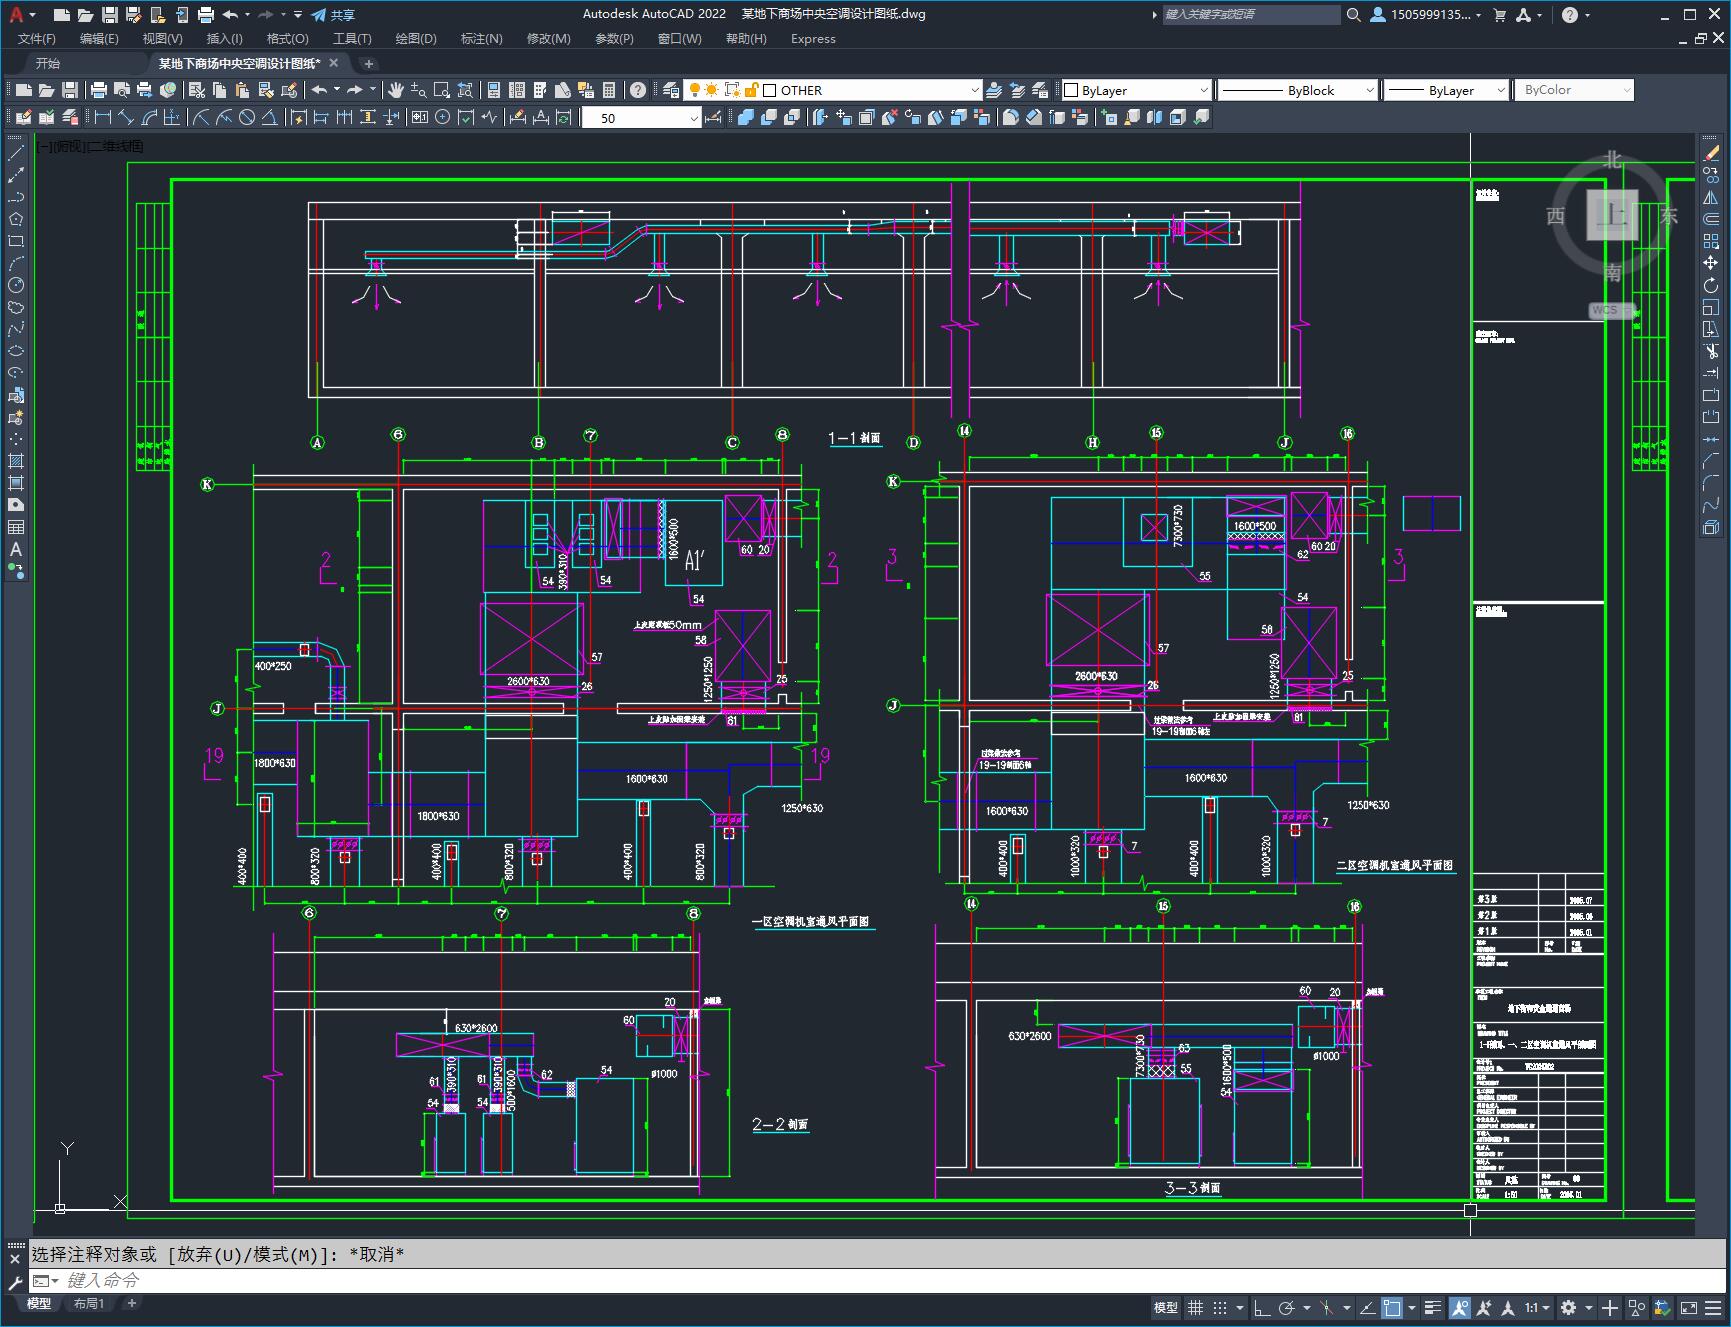Click the Cut icon in standard toolbar
The width and height of the screenshot is (1731, 1327).
(x=196, y=90)
